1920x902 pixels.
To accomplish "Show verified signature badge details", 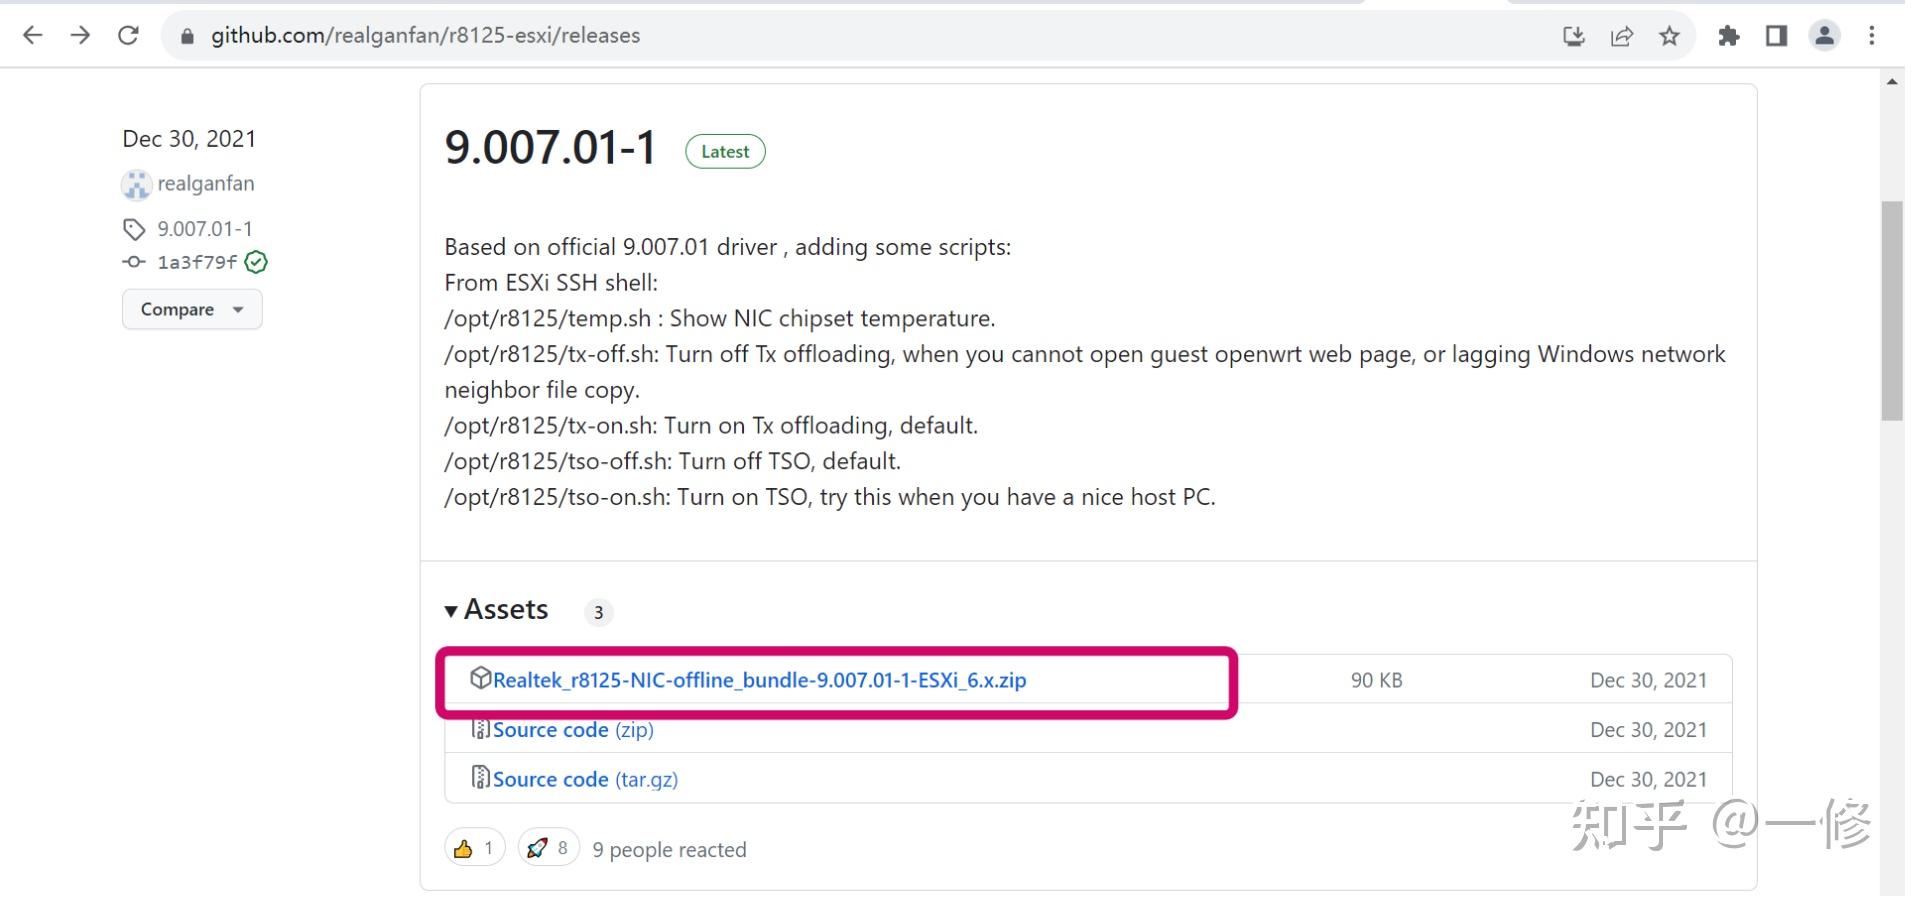I will (x=256, y=262).
